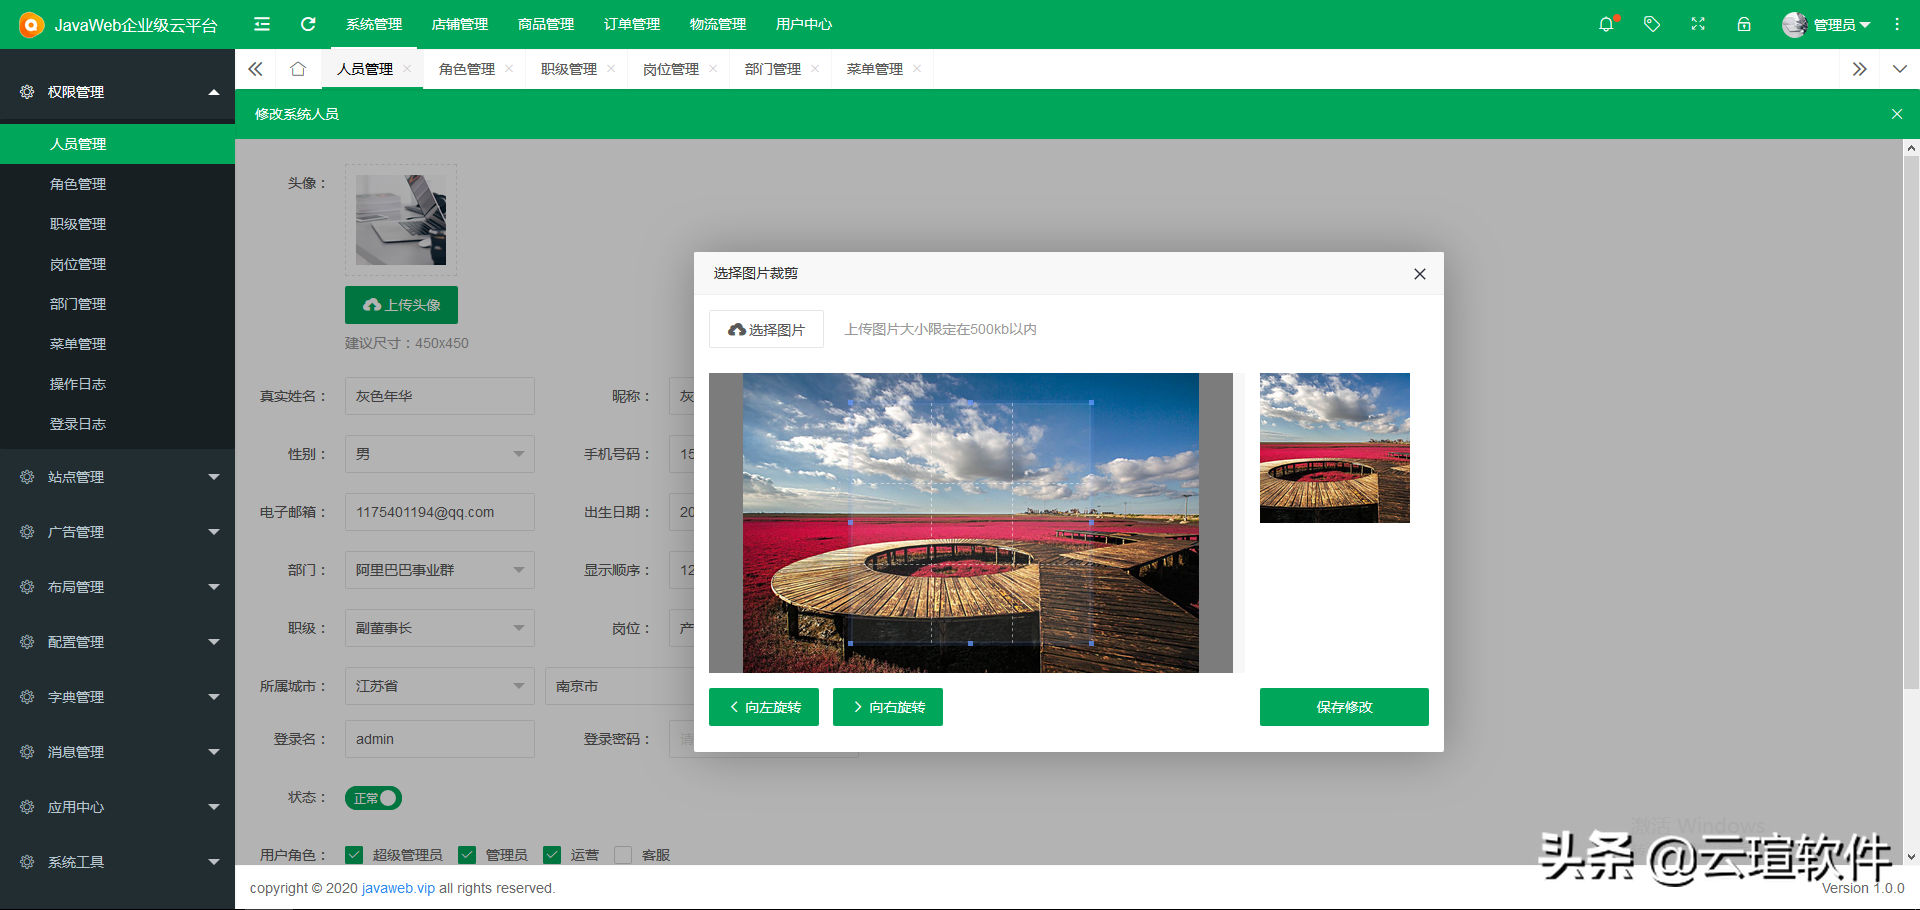The image size is (1920, 910).
Task: Click the lock screen icon
Action: (x=1744, y=24)
